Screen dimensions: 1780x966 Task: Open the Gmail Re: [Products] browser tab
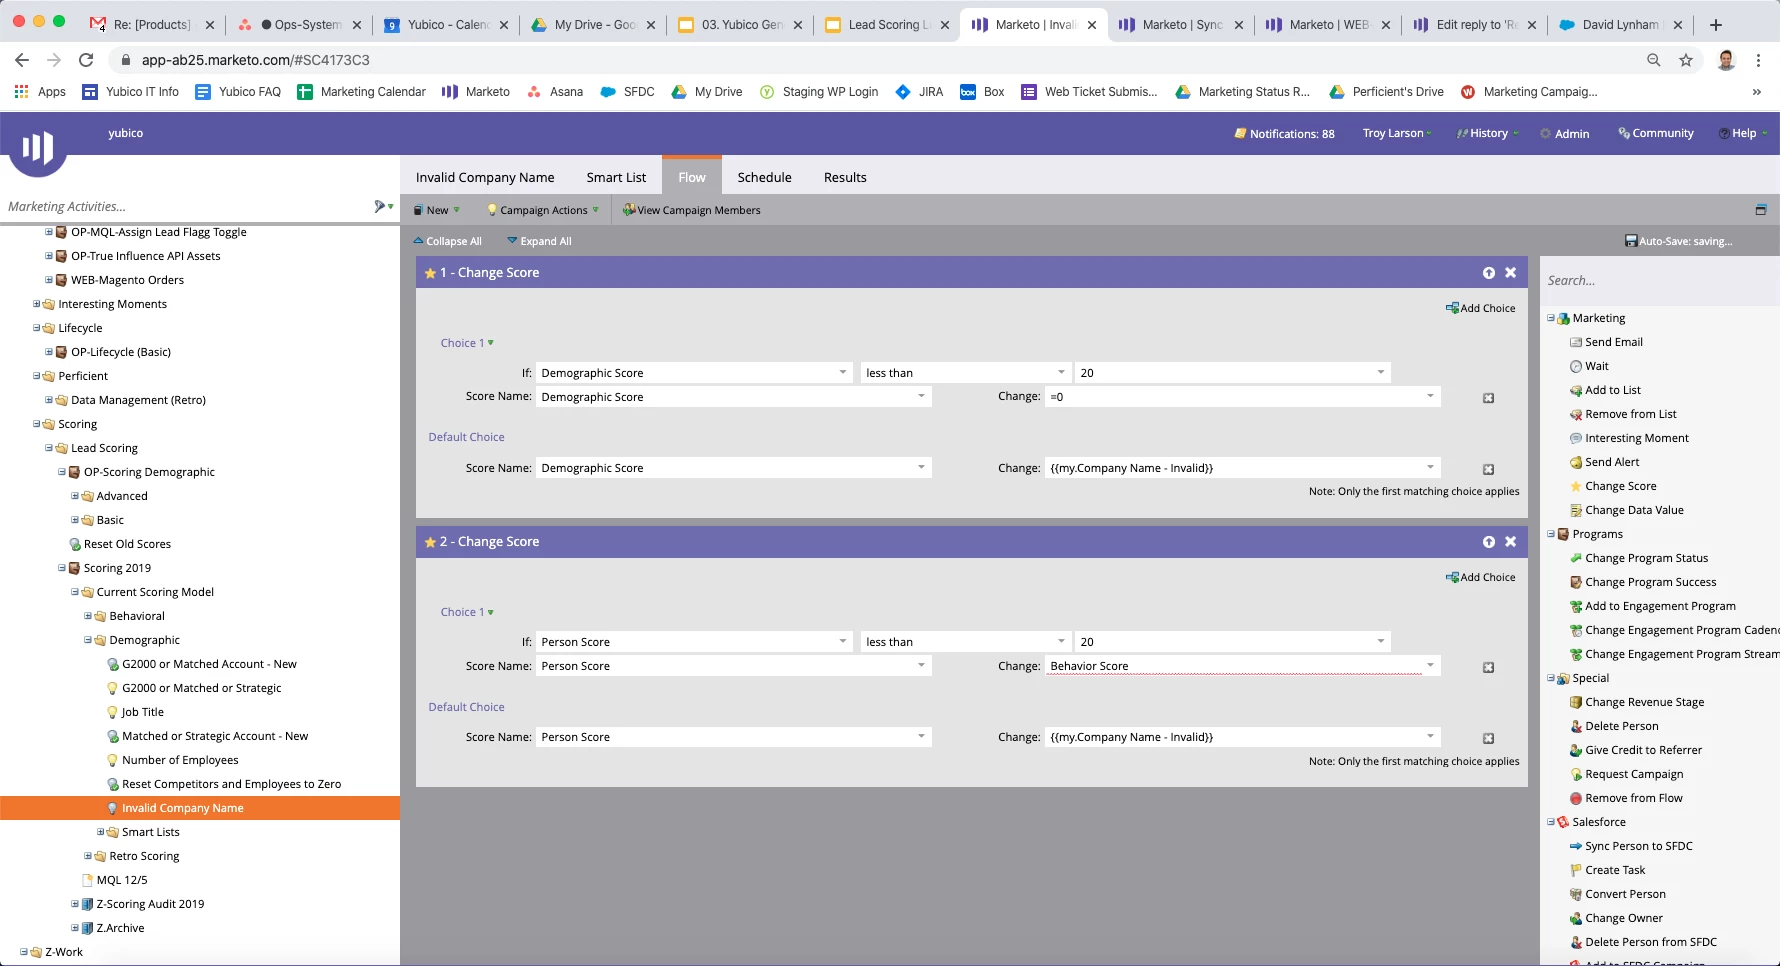point(152,24)
